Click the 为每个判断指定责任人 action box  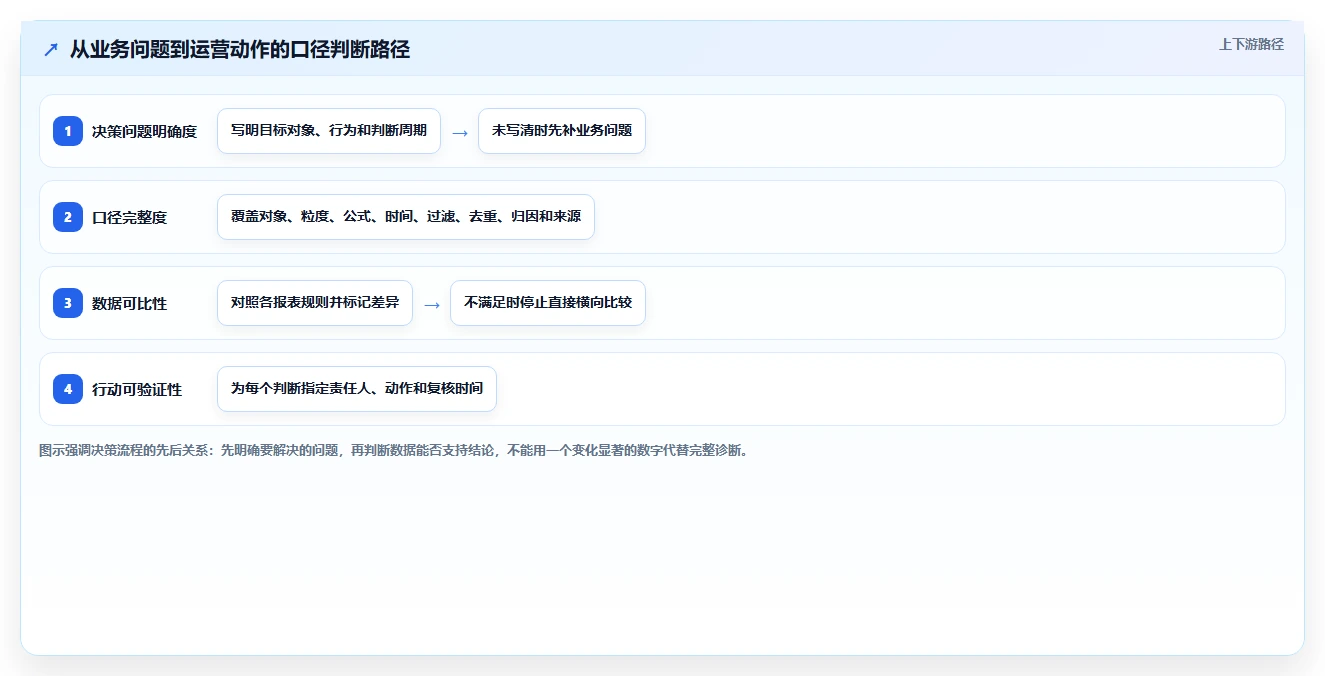tap(357, 389)
